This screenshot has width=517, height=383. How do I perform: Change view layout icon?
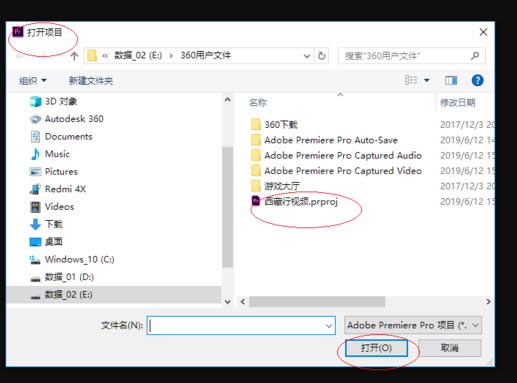411,80
